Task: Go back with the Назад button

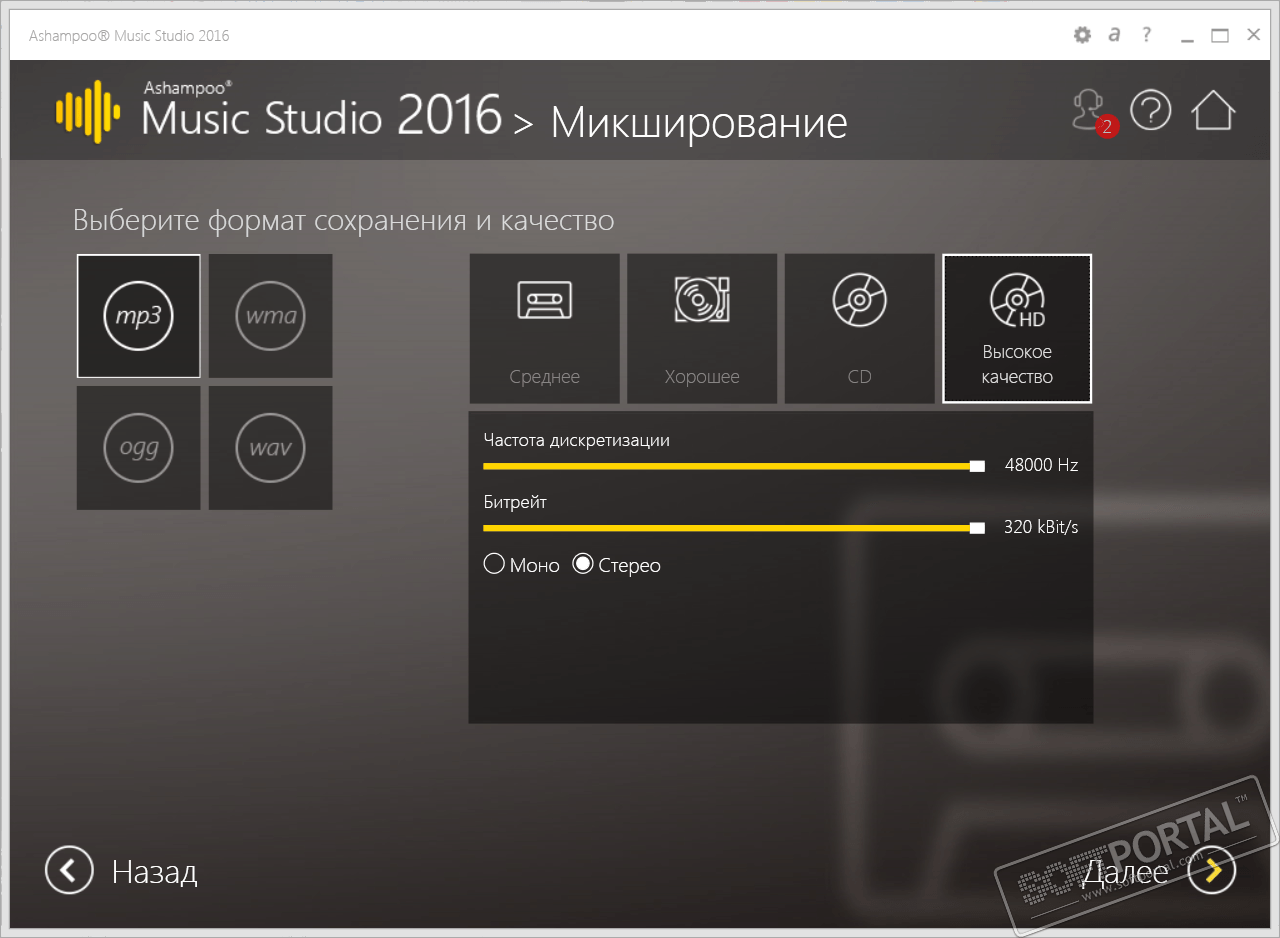Action: coord(121,871)
